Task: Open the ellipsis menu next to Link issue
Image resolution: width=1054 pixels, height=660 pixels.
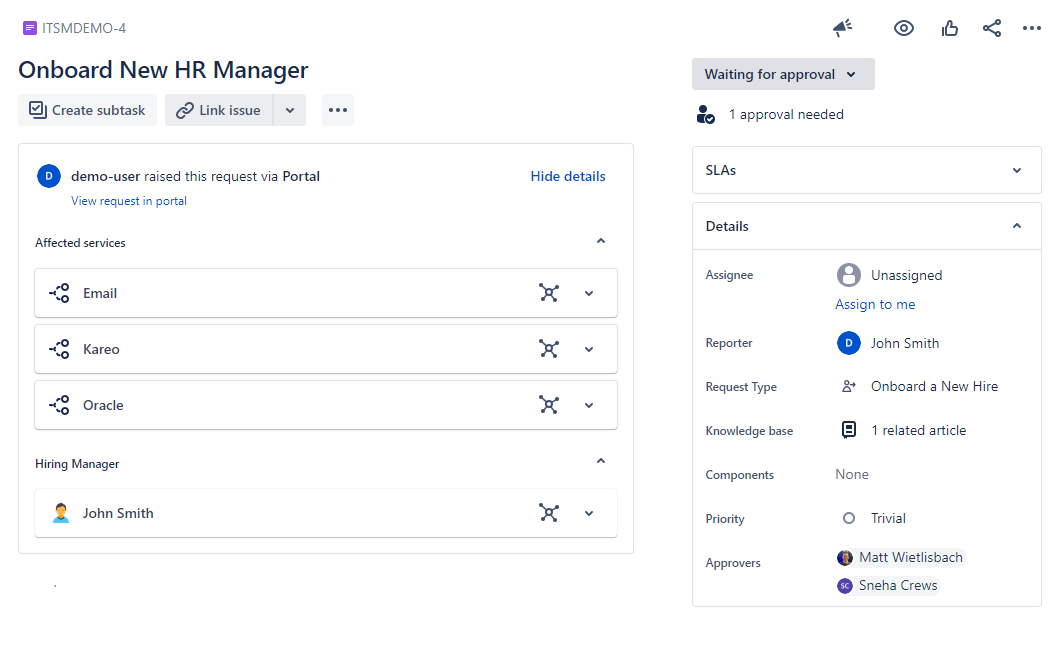Action: (x=337, y=110)
